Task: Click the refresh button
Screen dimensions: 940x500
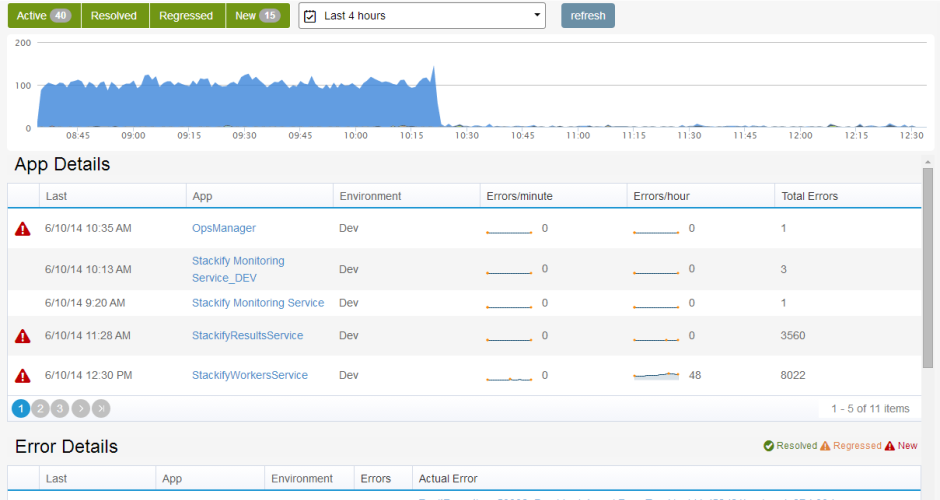Action: 588,16
